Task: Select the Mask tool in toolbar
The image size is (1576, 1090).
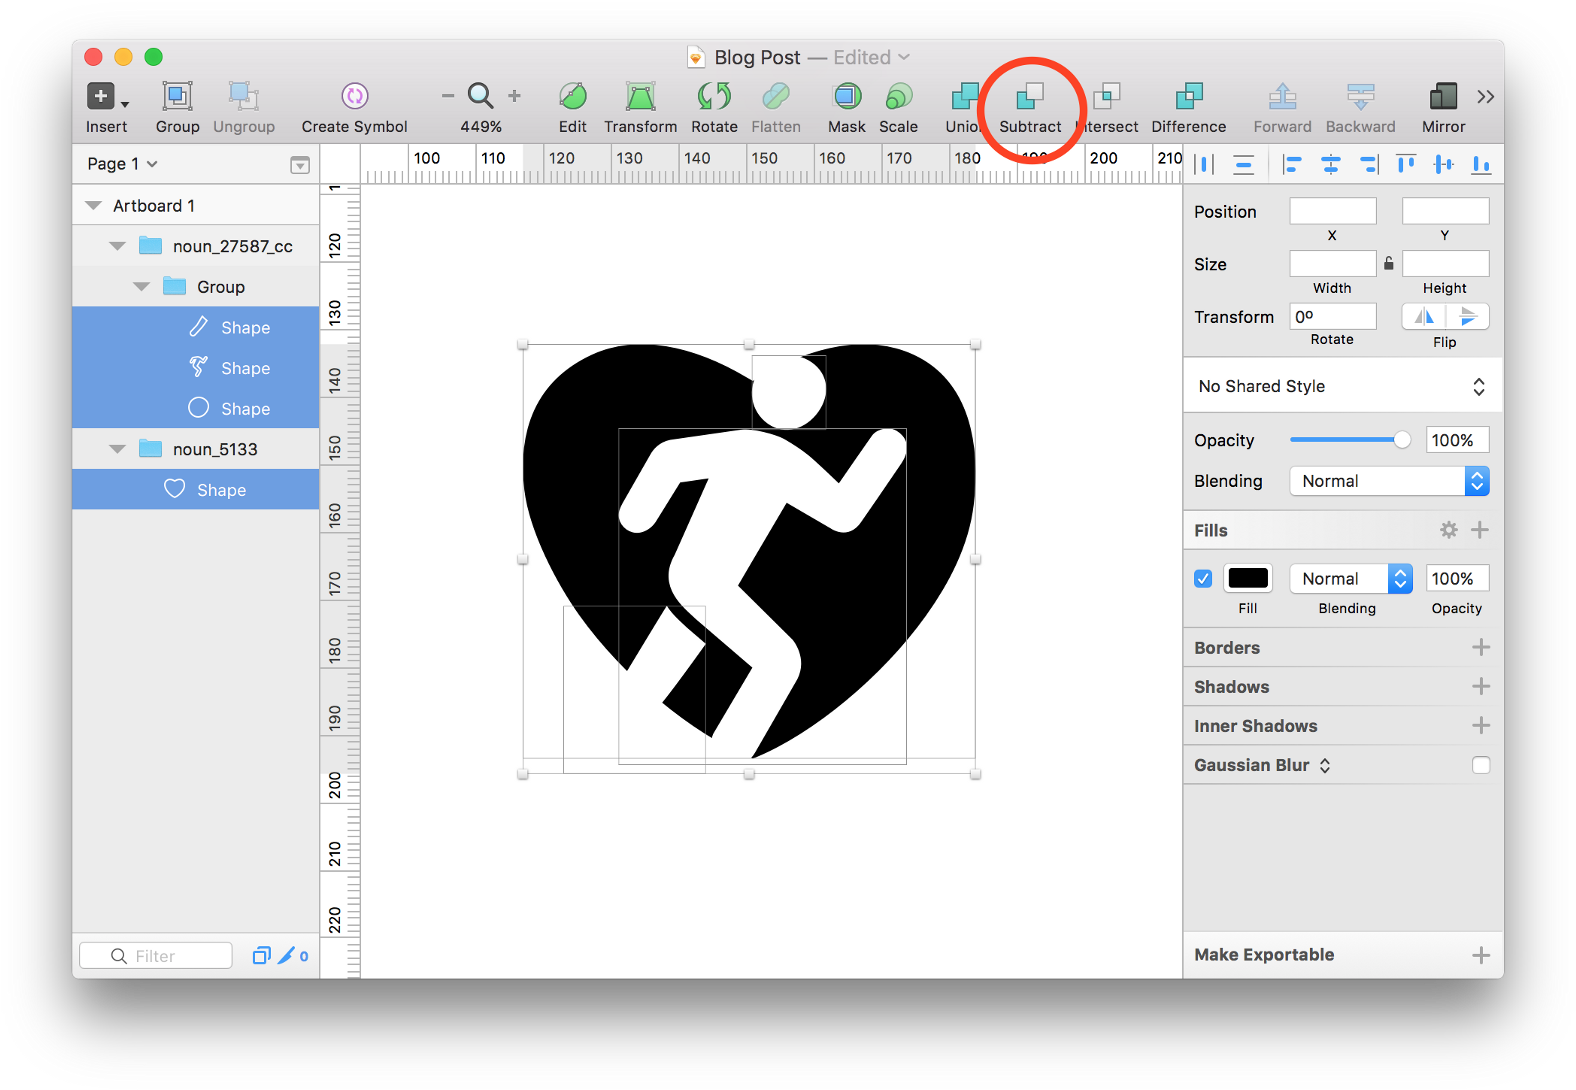Action: 846,97
